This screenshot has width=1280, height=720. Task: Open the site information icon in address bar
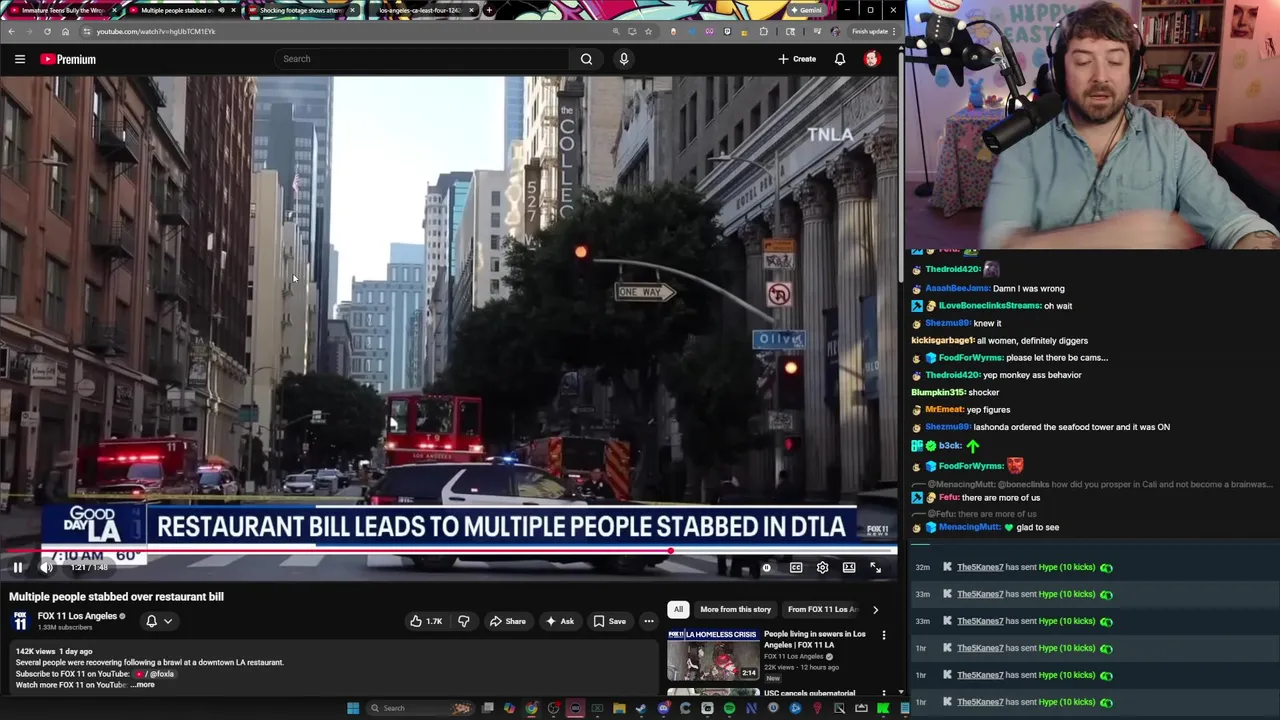click(87, 31)
